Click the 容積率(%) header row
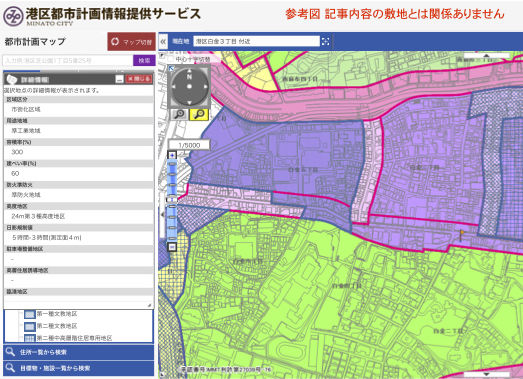Image resolution: width=523 pixels, height=379 pixels. coord(79,142)
